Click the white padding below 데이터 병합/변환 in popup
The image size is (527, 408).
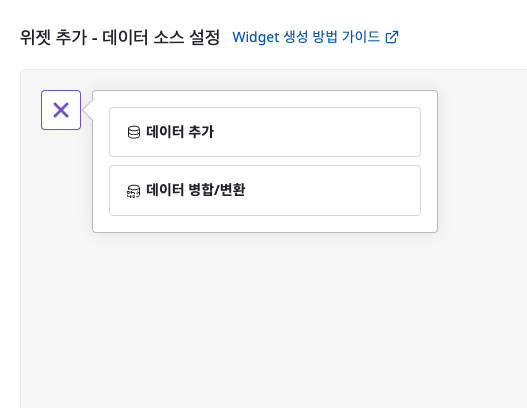(265, 223)
